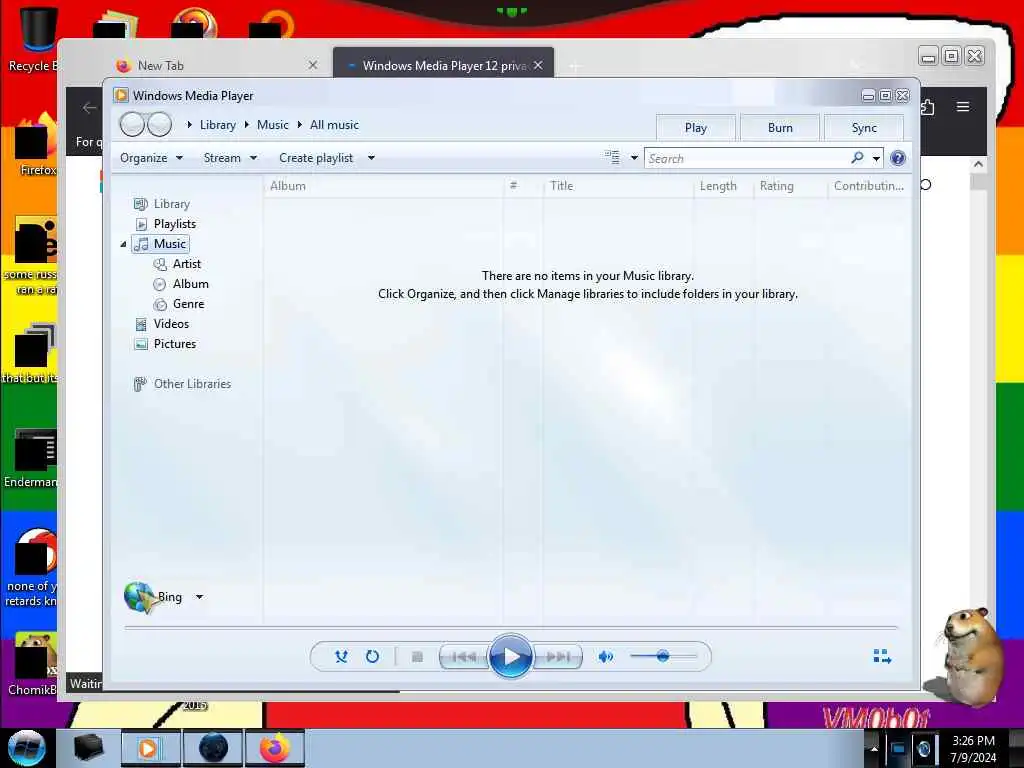This screenshot has height=768, width=1024.
Task: Sort by the Album column header
Action: 384,186
